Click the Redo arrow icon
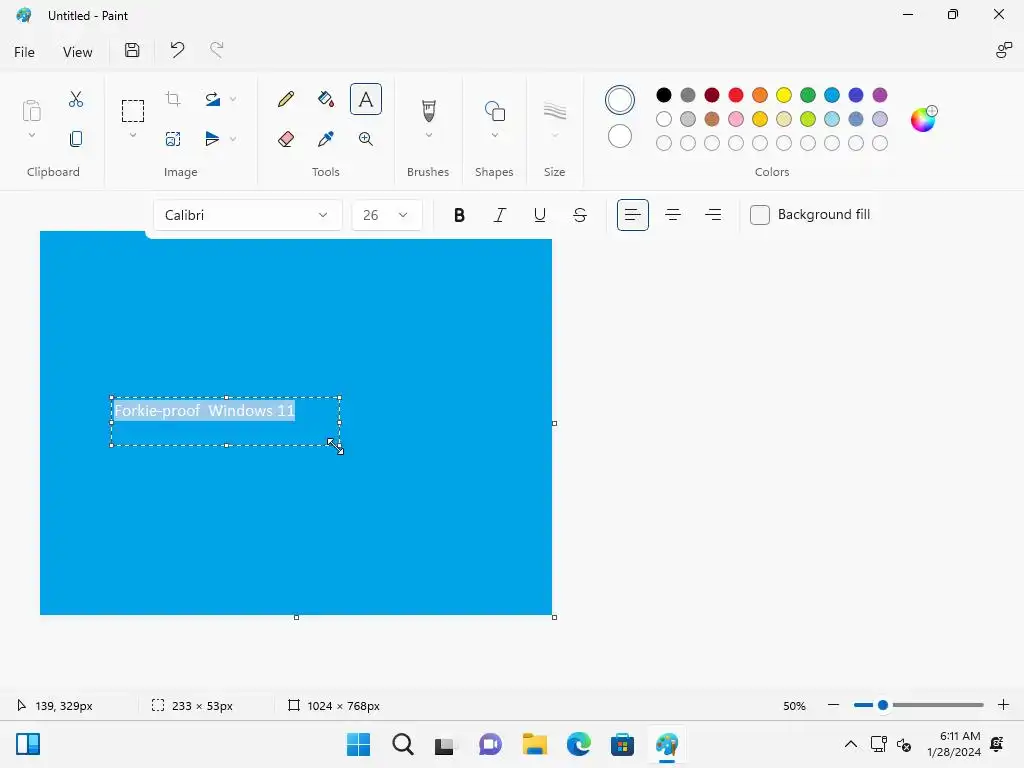This screenshot has height=768, width=1024. click(x=216, y=50)
